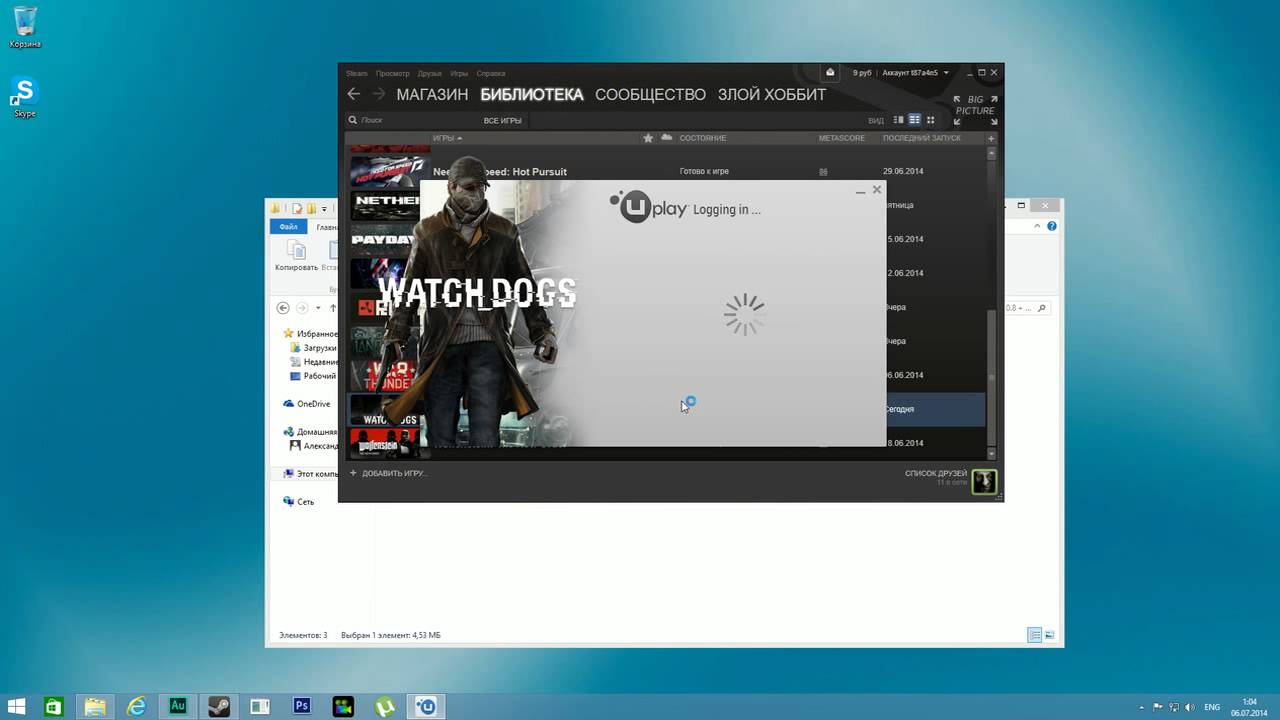The height and width of the screenshot is (720, 1280).
Task: Click Копировать in Explorer ribbon
Action: 295,256
